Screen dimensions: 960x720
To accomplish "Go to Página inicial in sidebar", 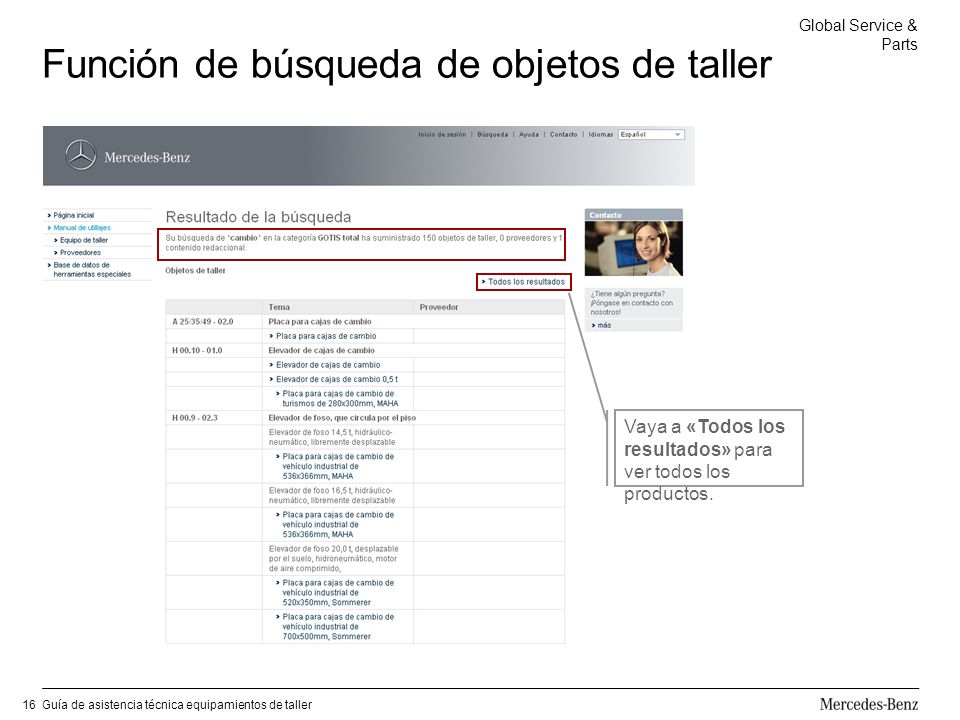I will tap(73, 216).
